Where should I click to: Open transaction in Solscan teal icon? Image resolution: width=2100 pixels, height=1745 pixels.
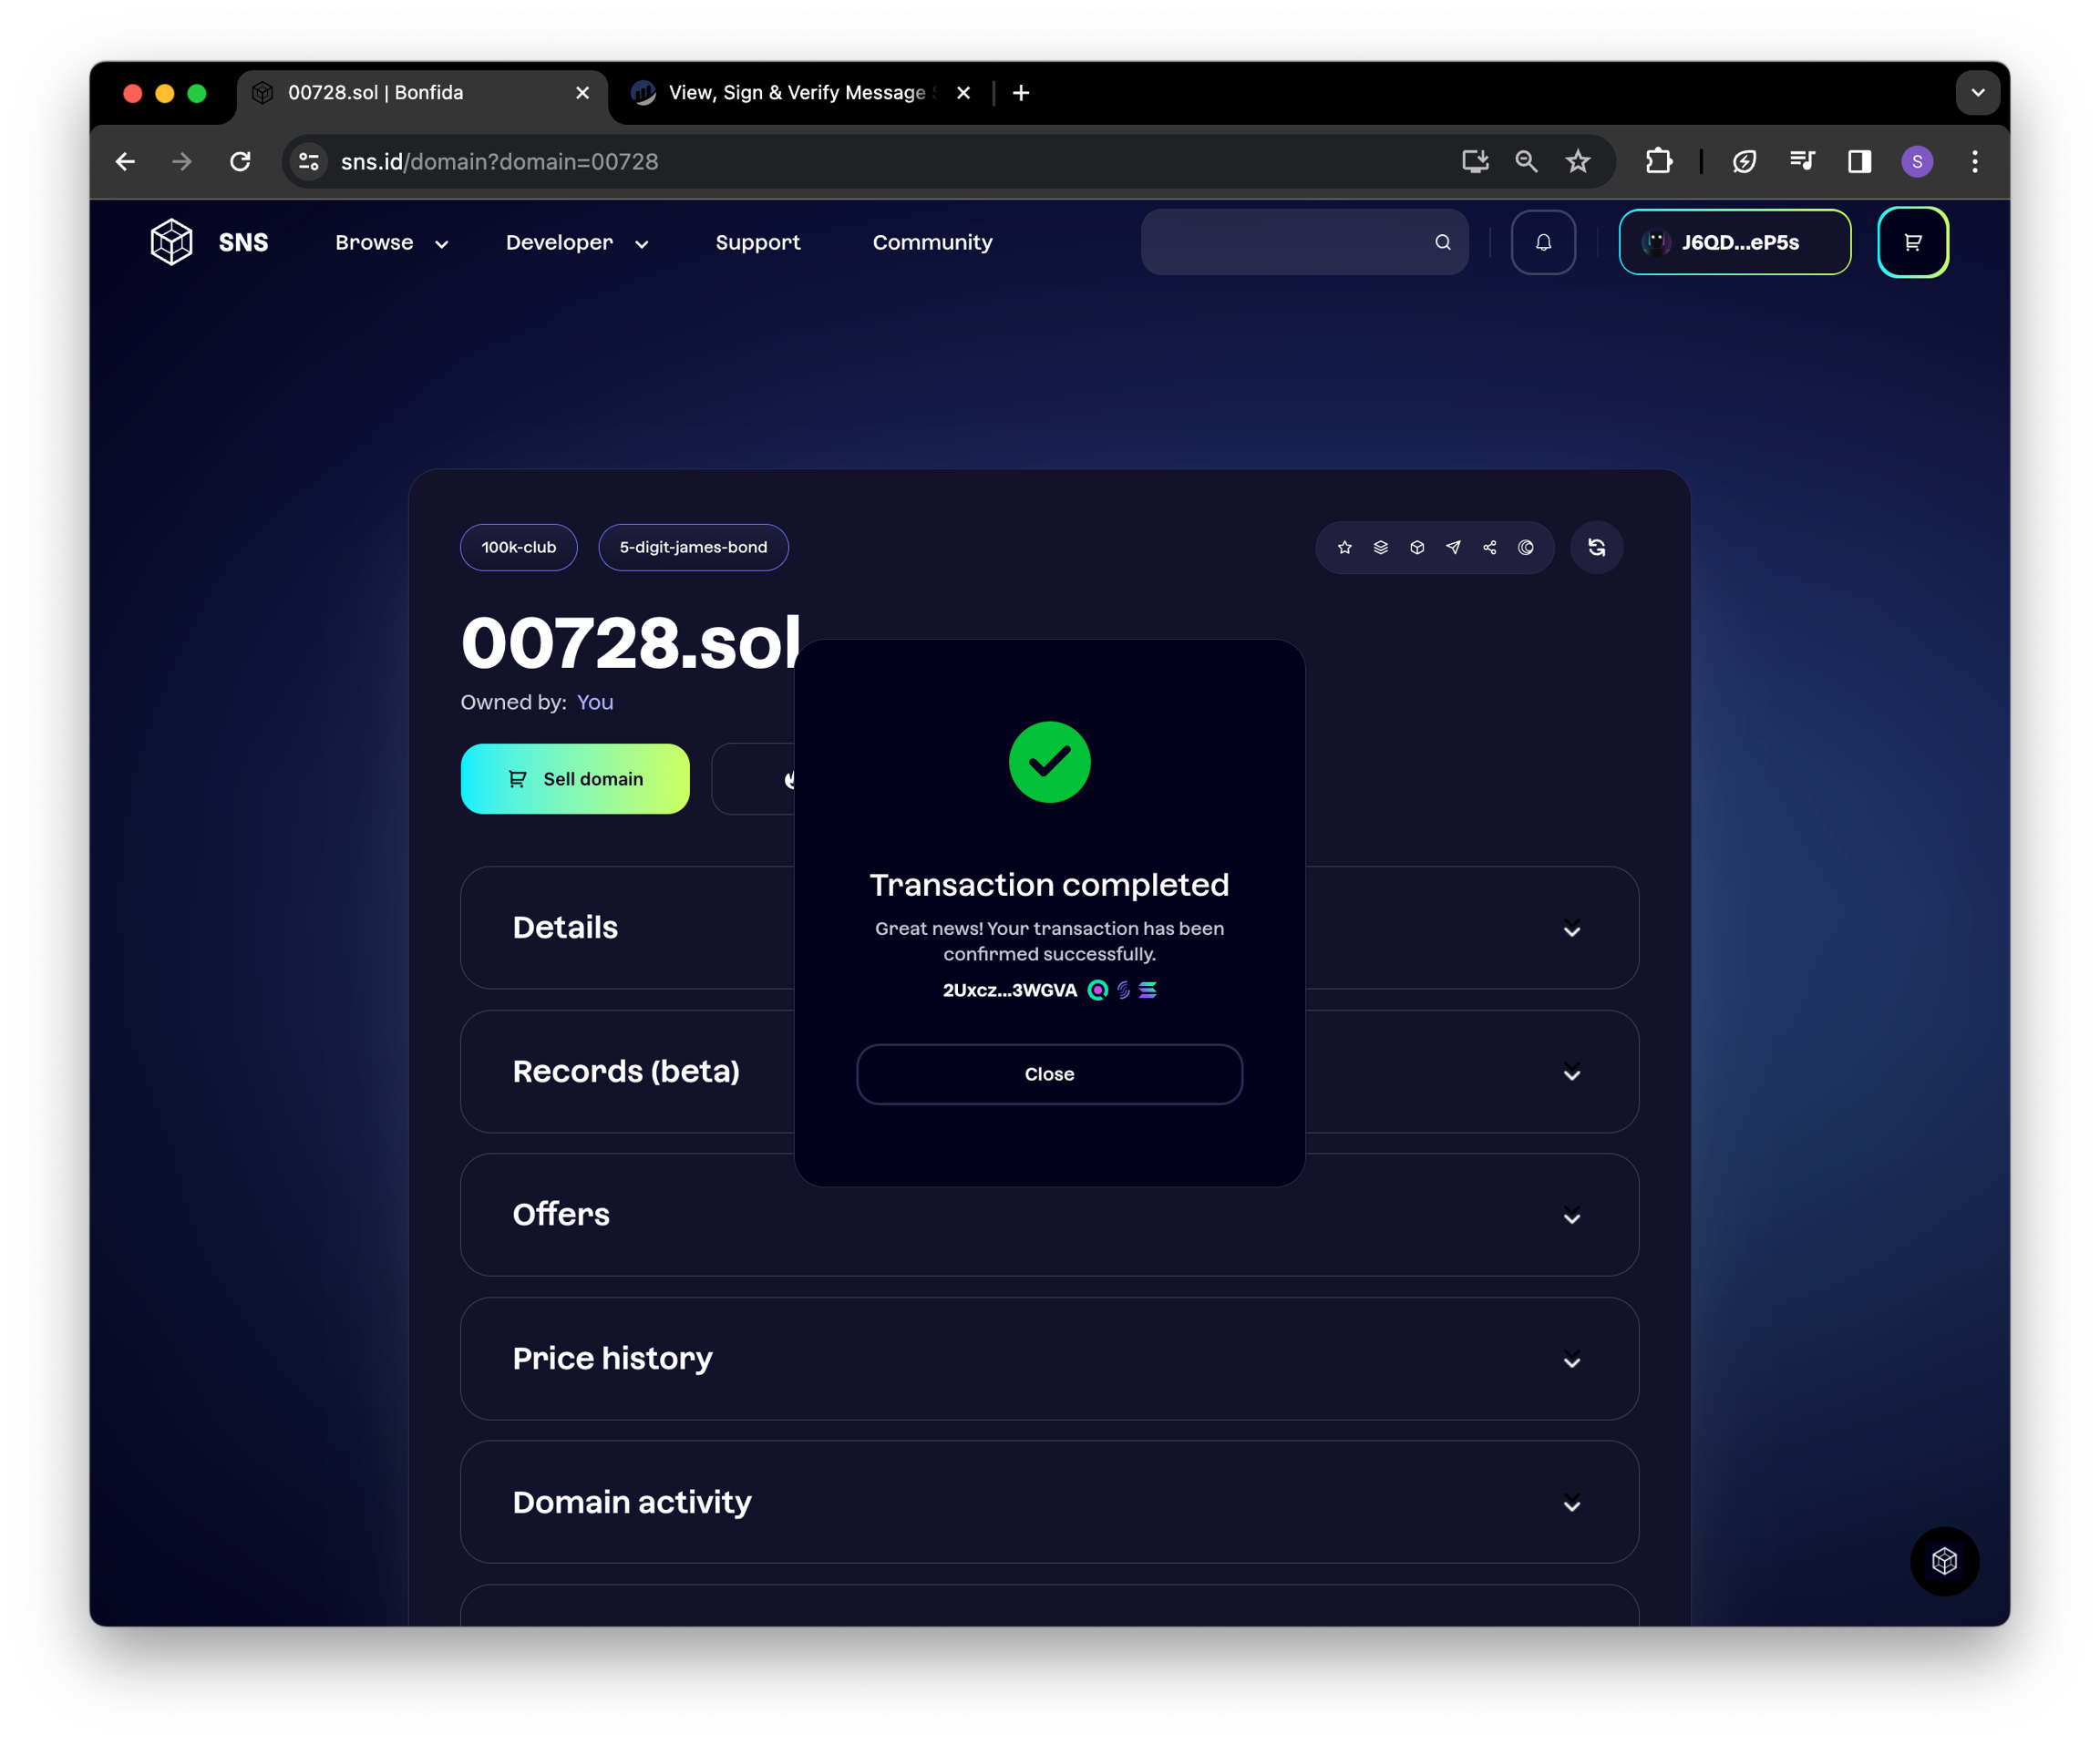click(1098, 990)
